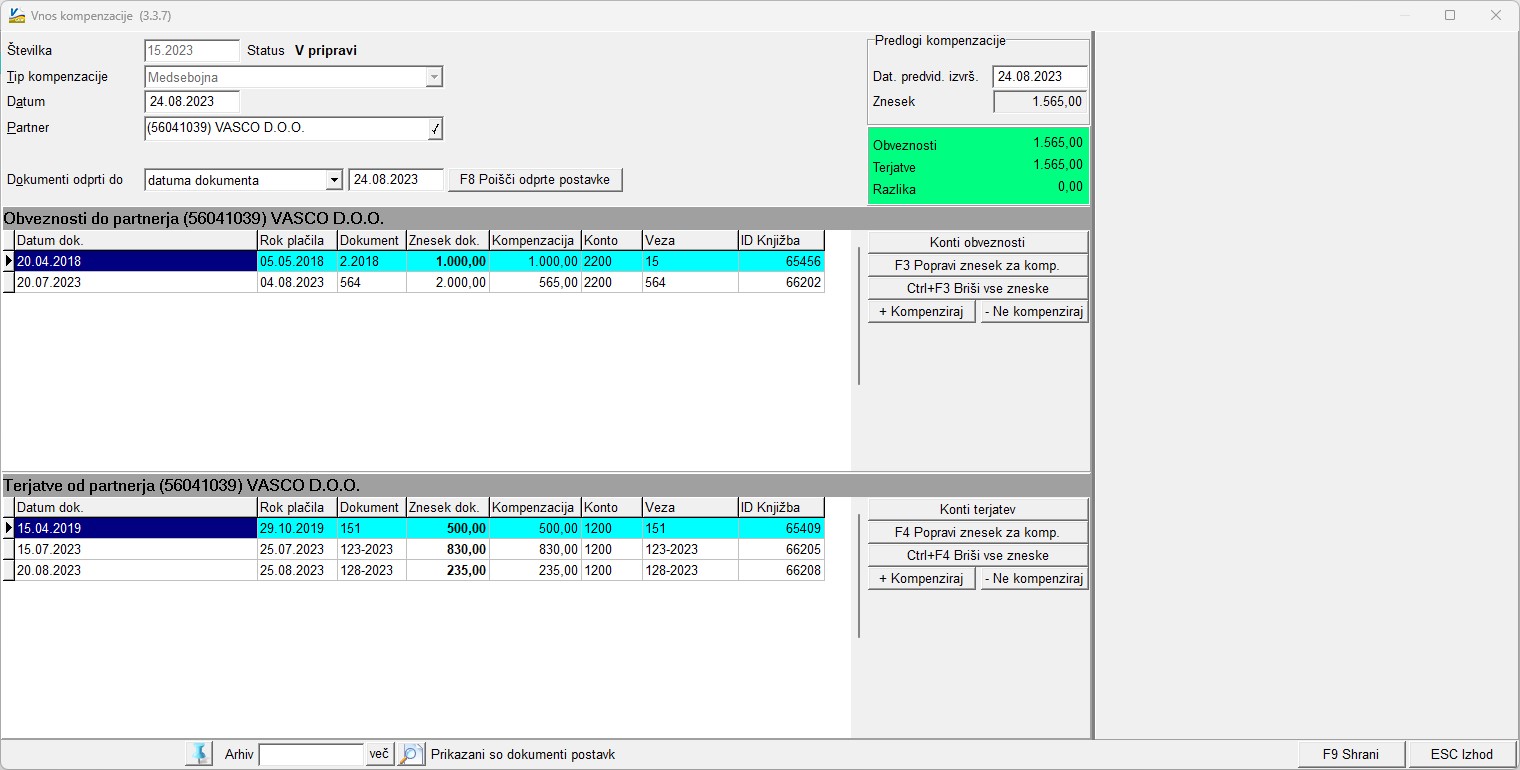Click Znesek dok. cell 235,00
This screenshot has width=1520, height=770.
(x=448, y=570)
